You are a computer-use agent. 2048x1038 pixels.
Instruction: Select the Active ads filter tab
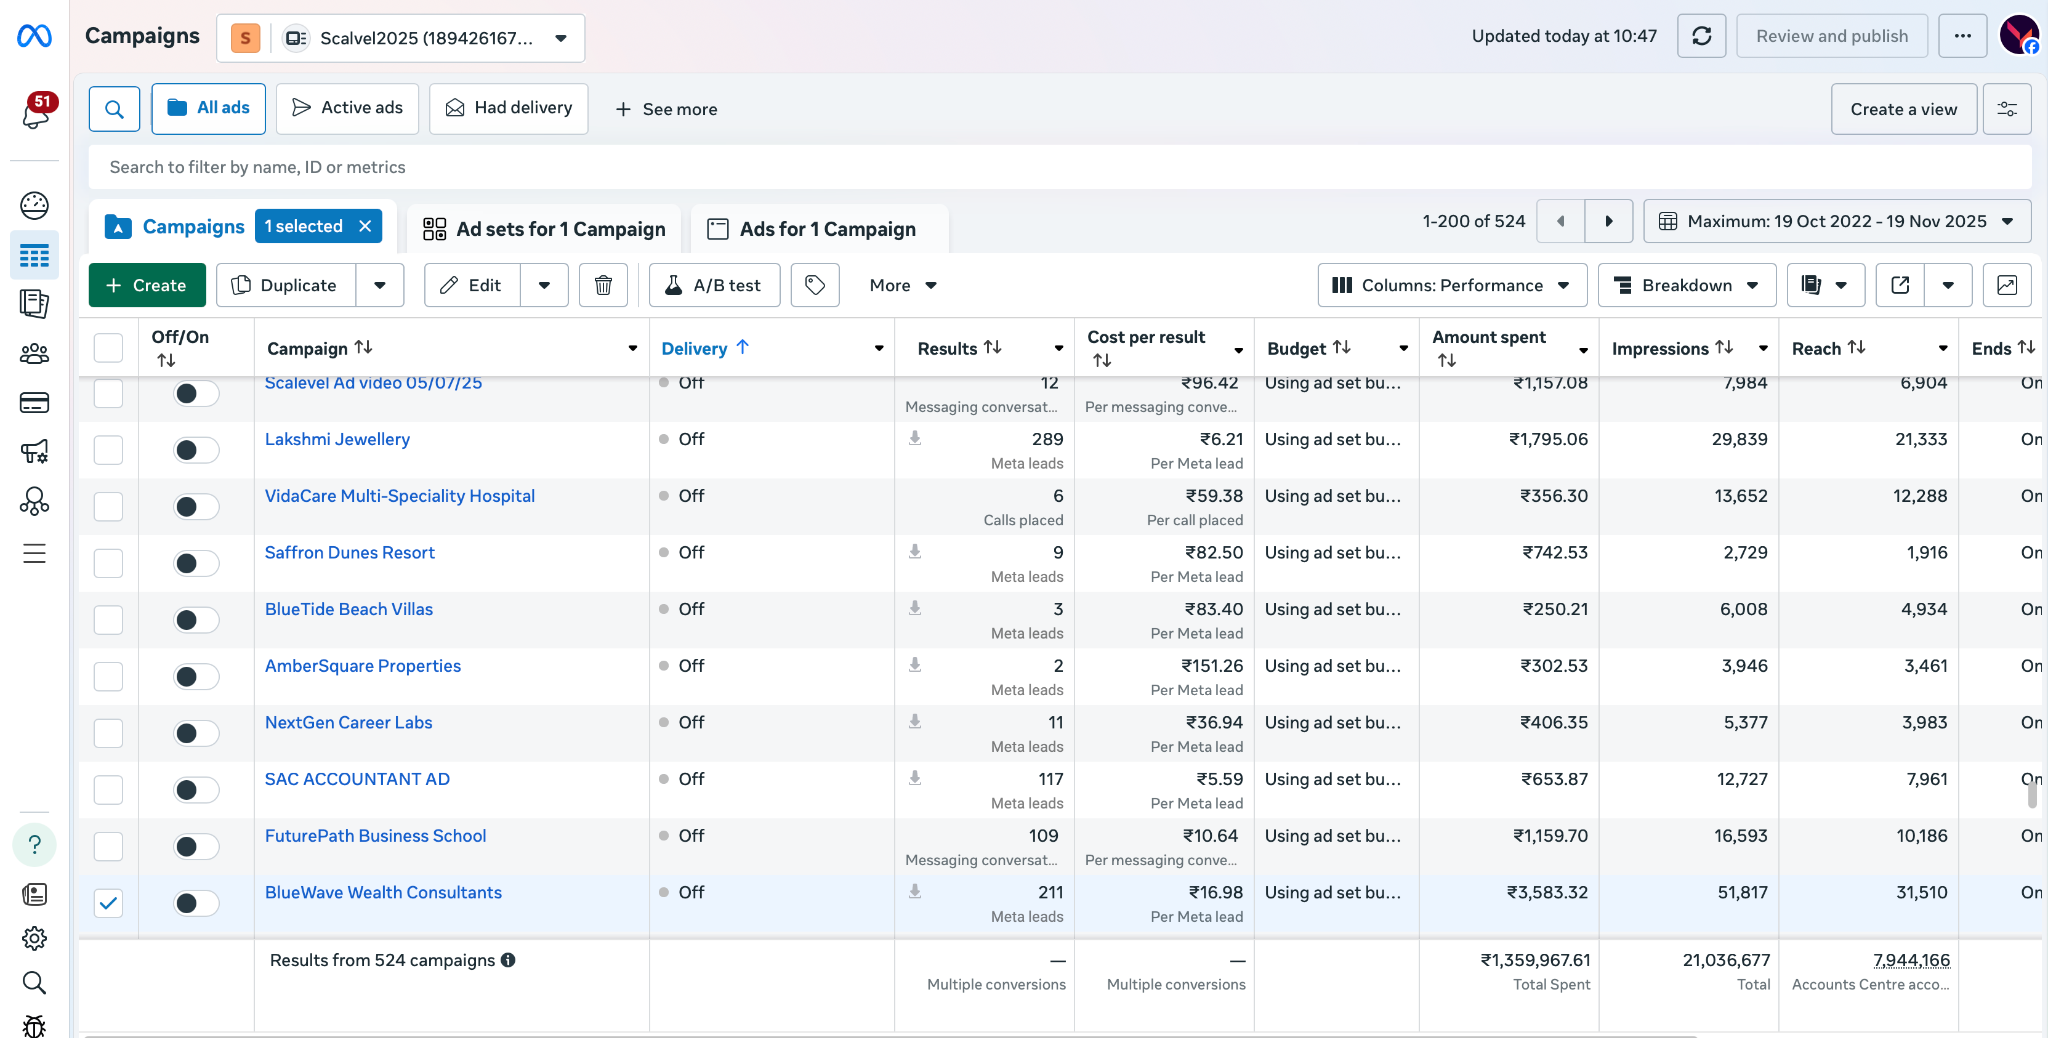pos(347,108)
